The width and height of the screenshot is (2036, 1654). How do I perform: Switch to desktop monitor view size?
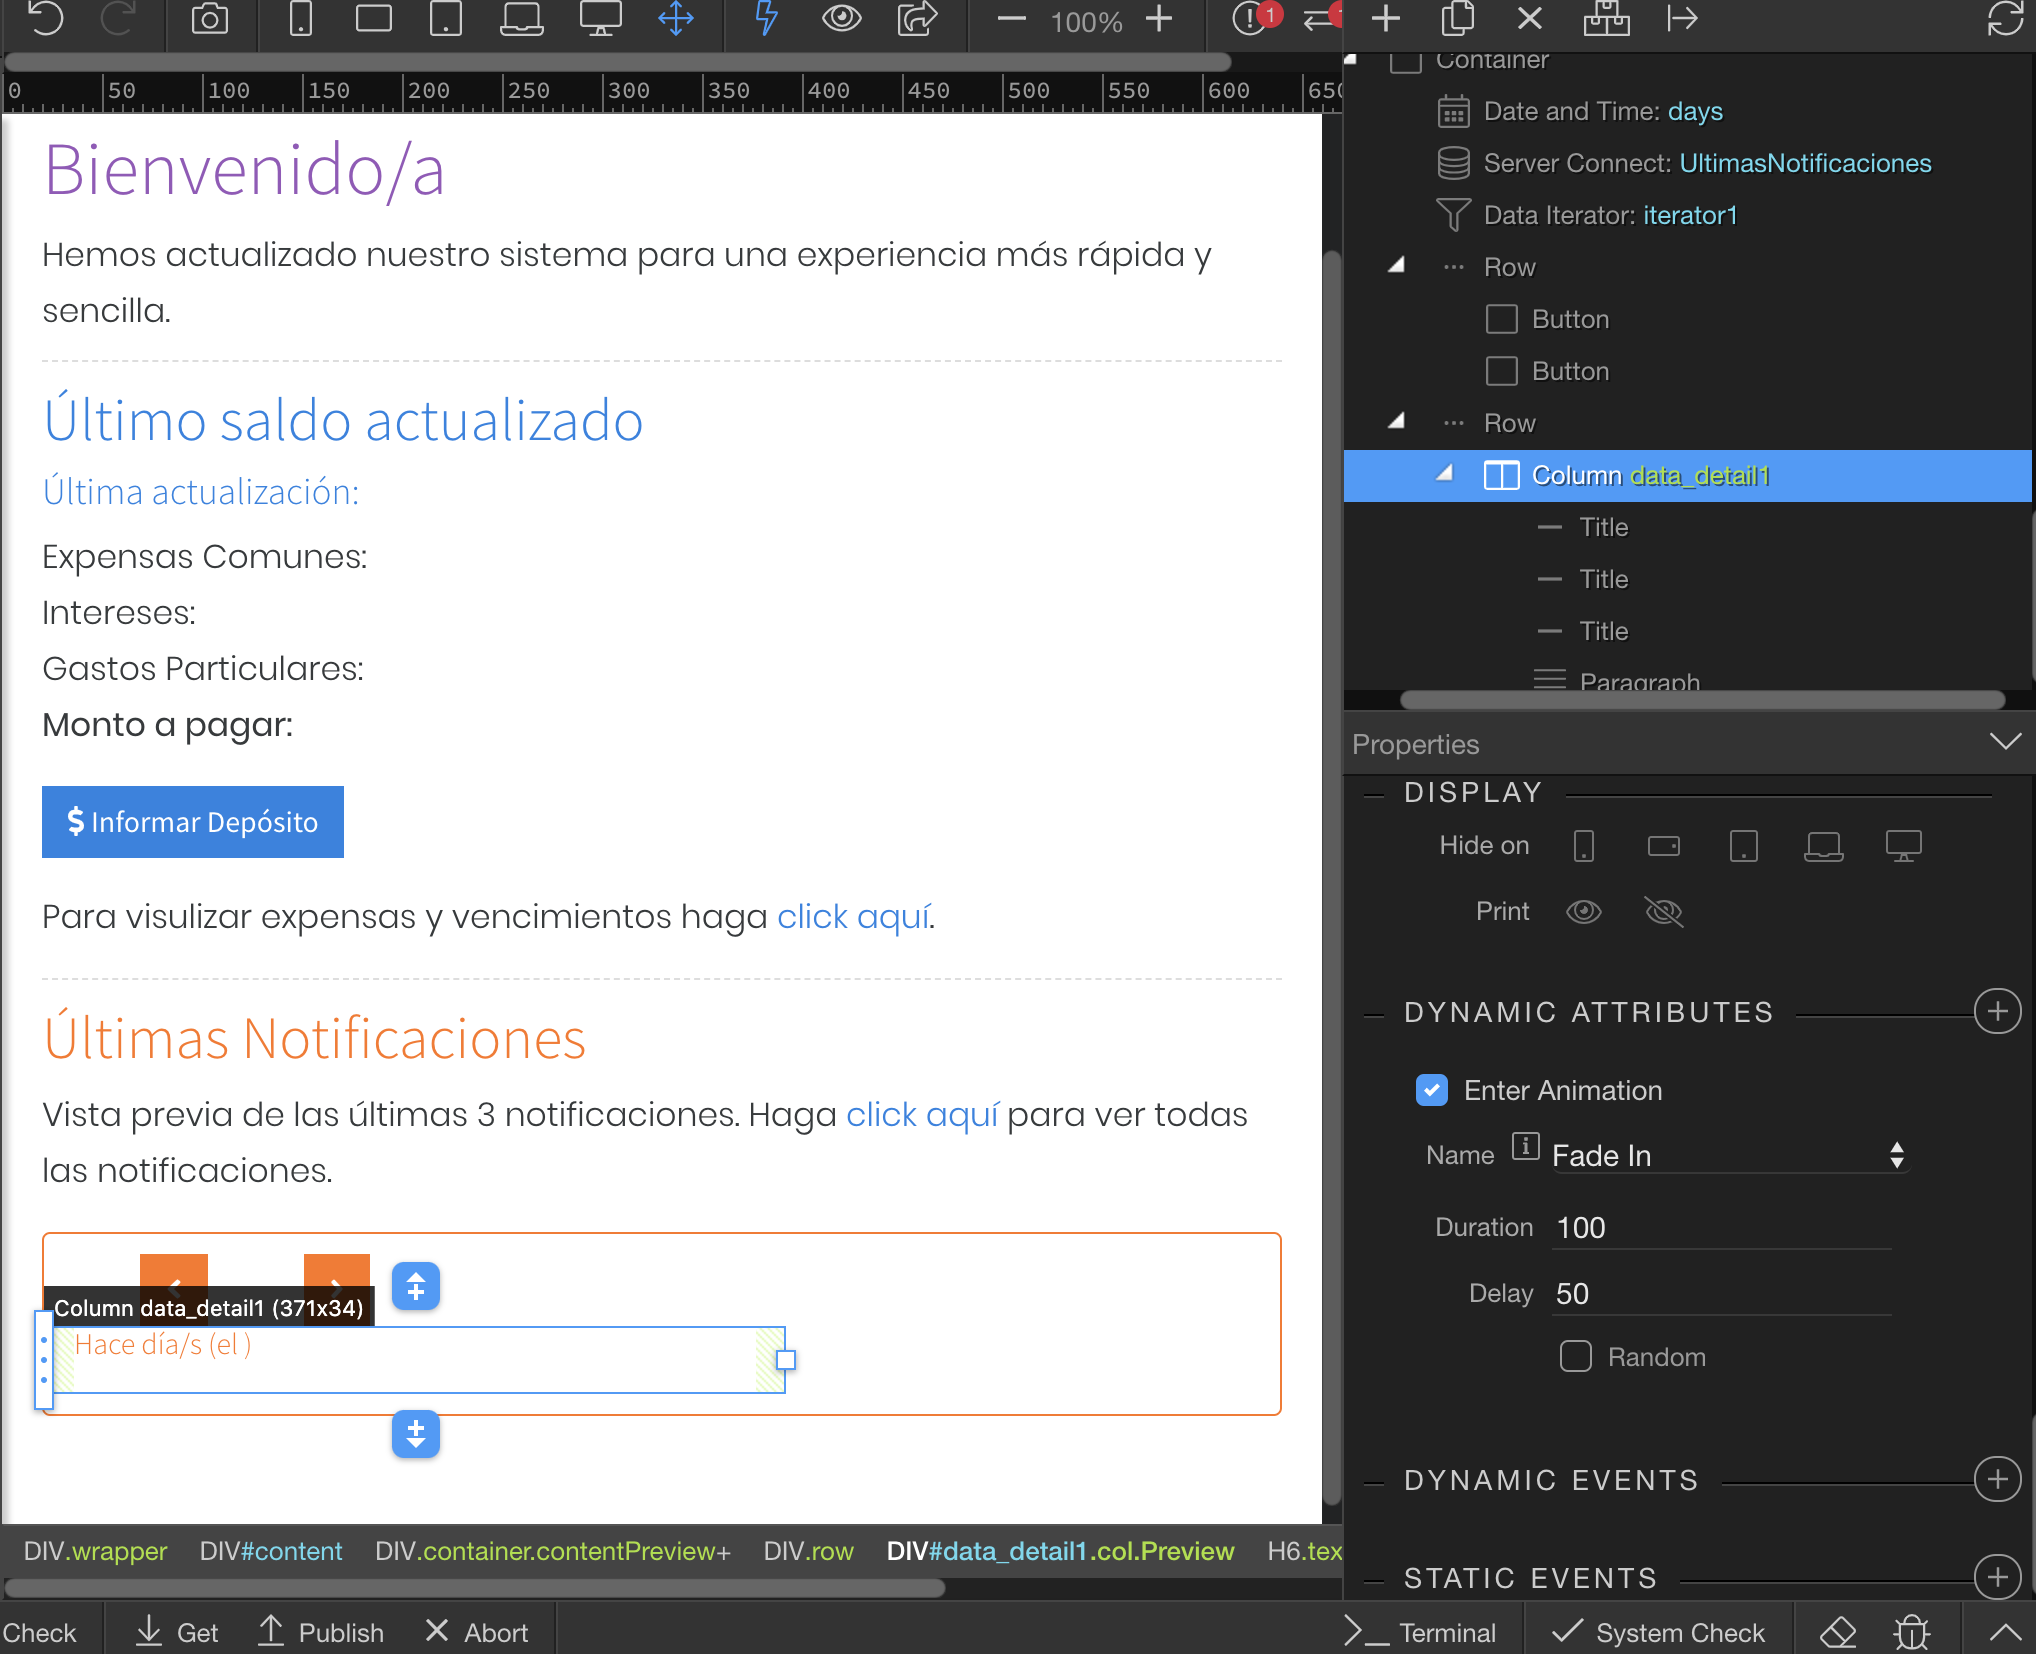600,19
